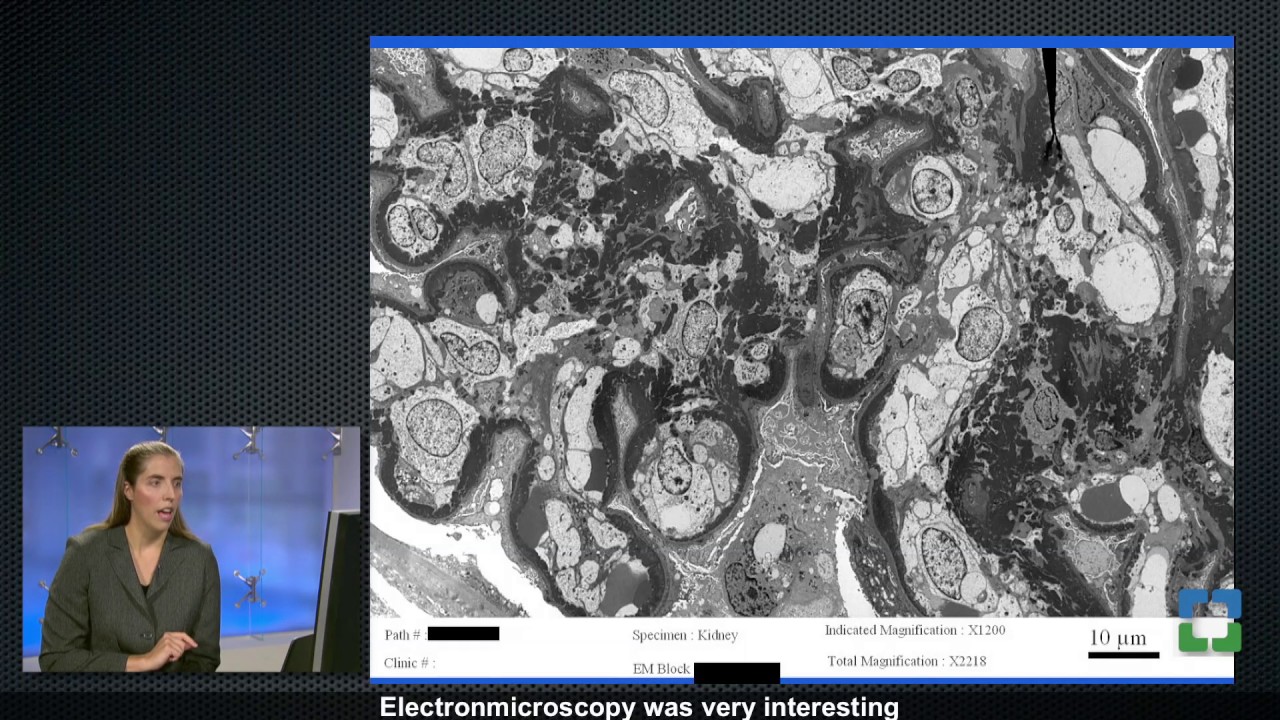Viewport: 1280px width, 720px height.
Task: Click the presenter video inset
Action: point(191,549)
